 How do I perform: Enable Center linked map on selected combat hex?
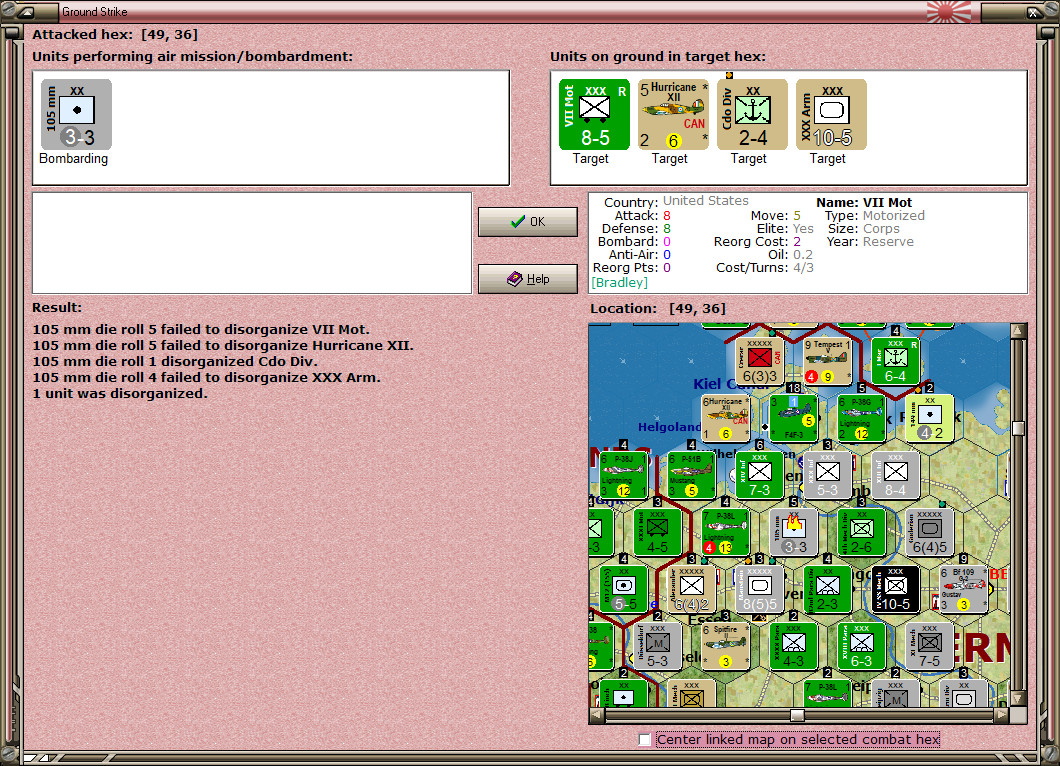[644, 739]
